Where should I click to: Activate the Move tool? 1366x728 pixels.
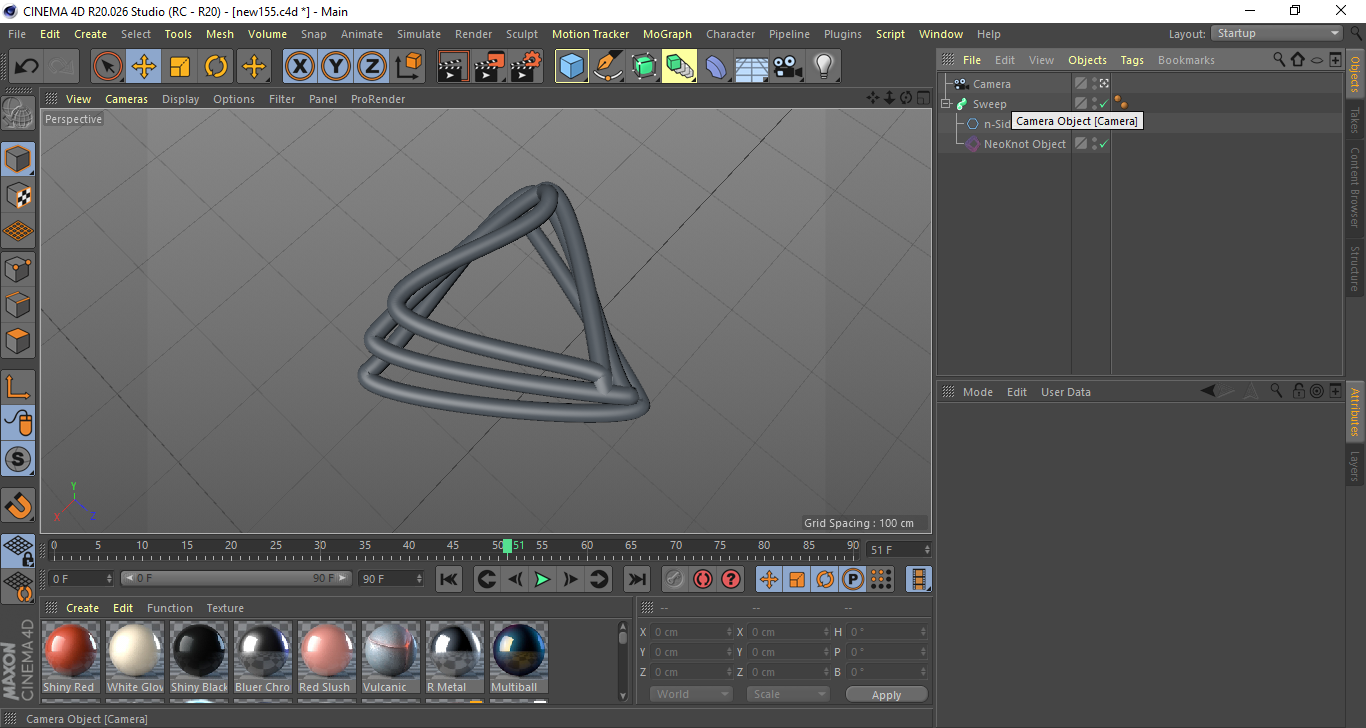coord(144,67)
